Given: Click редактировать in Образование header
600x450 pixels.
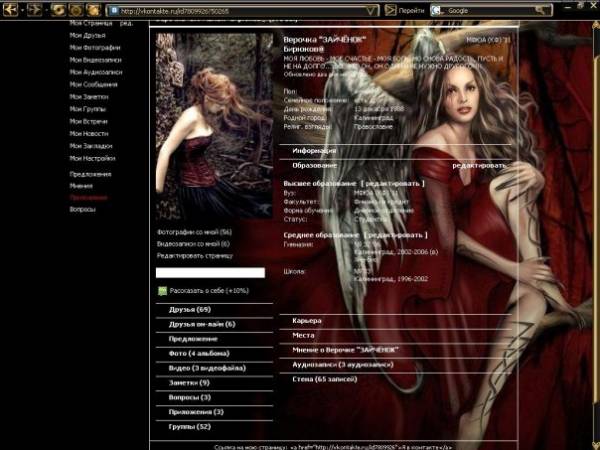Looking at the screenshot, I should pos(479,166).
